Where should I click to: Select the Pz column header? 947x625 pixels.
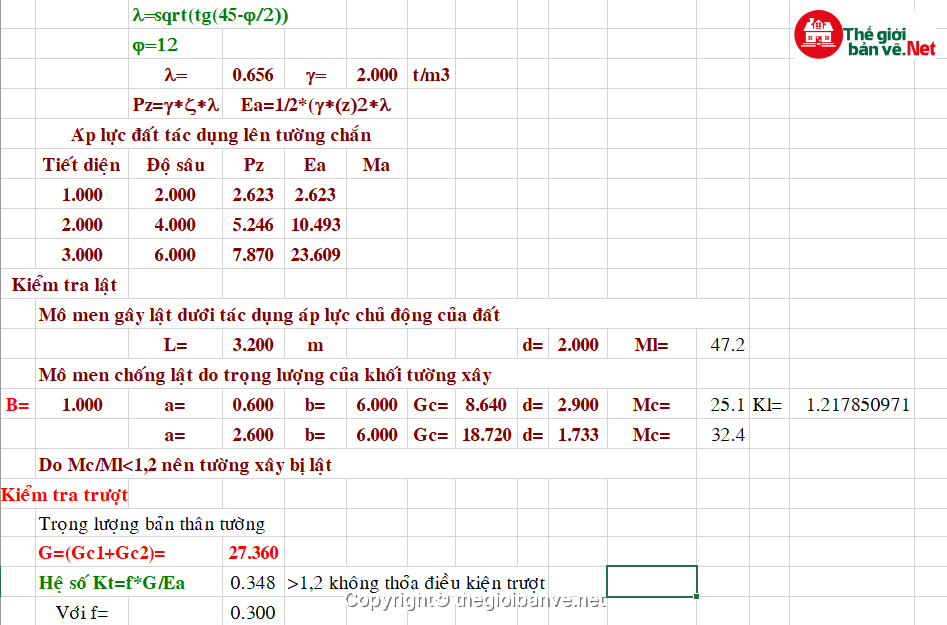click(x=254, y=165)
